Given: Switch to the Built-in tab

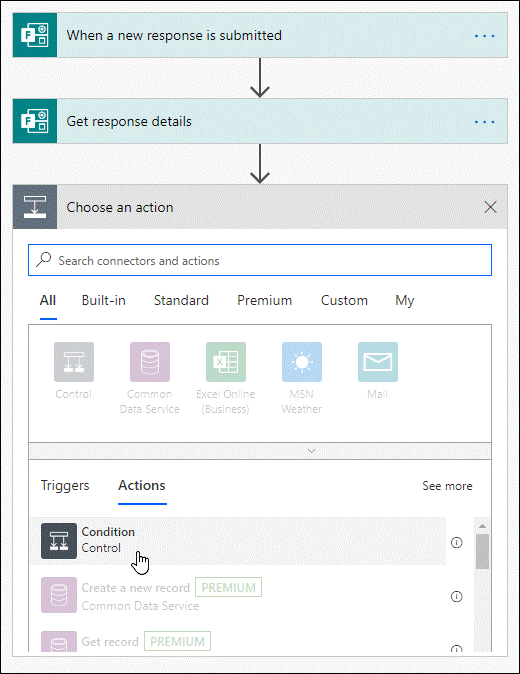Looking at the screenshot, I should tap(104, 300).
